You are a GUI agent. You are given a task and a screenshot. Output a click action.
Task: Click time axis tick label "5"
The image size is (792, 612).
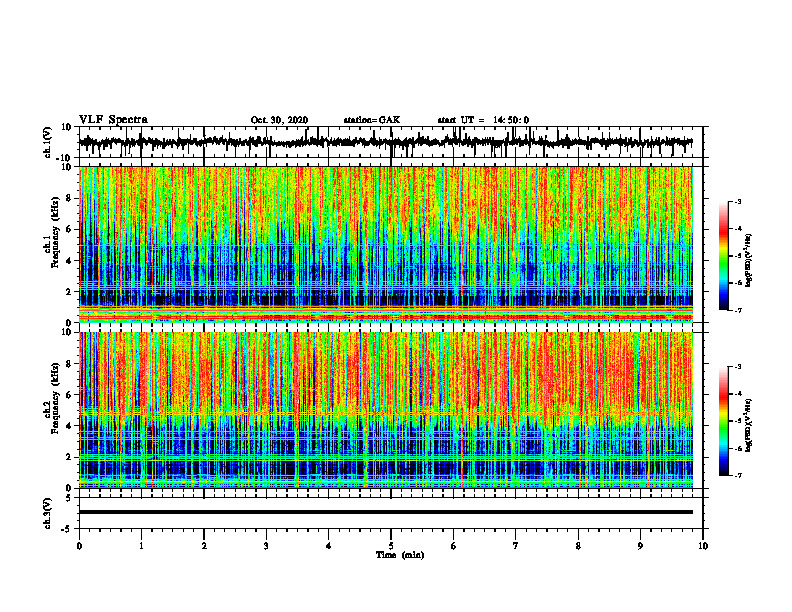tap(391, 546)
